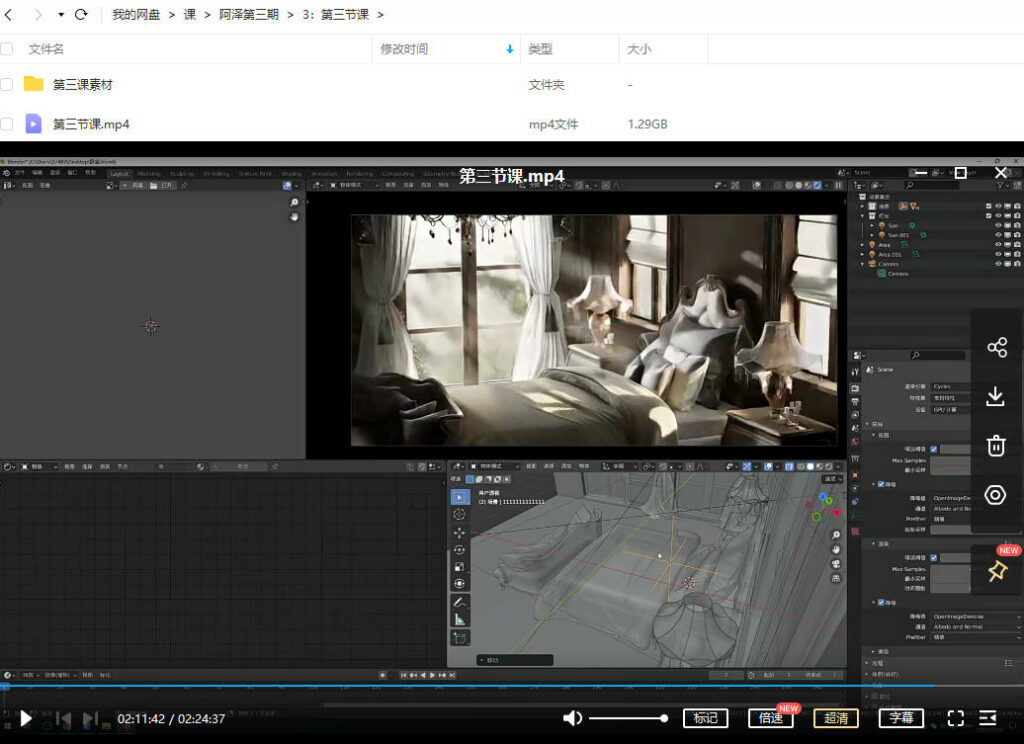
Task: Refresh the current folder listing
Action: click(81, 15)
